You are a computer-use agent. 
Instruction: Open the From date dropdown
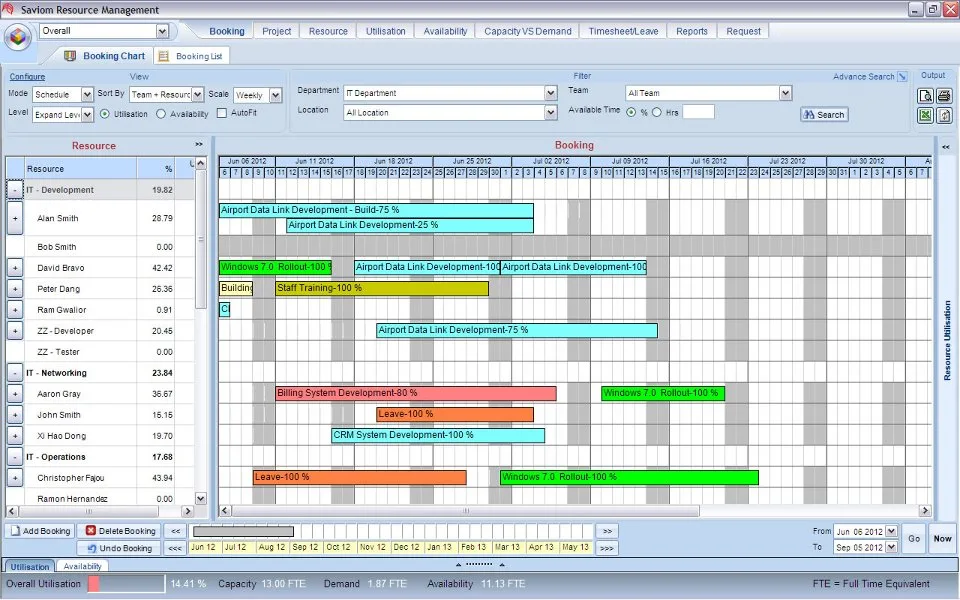coord(891,531)
